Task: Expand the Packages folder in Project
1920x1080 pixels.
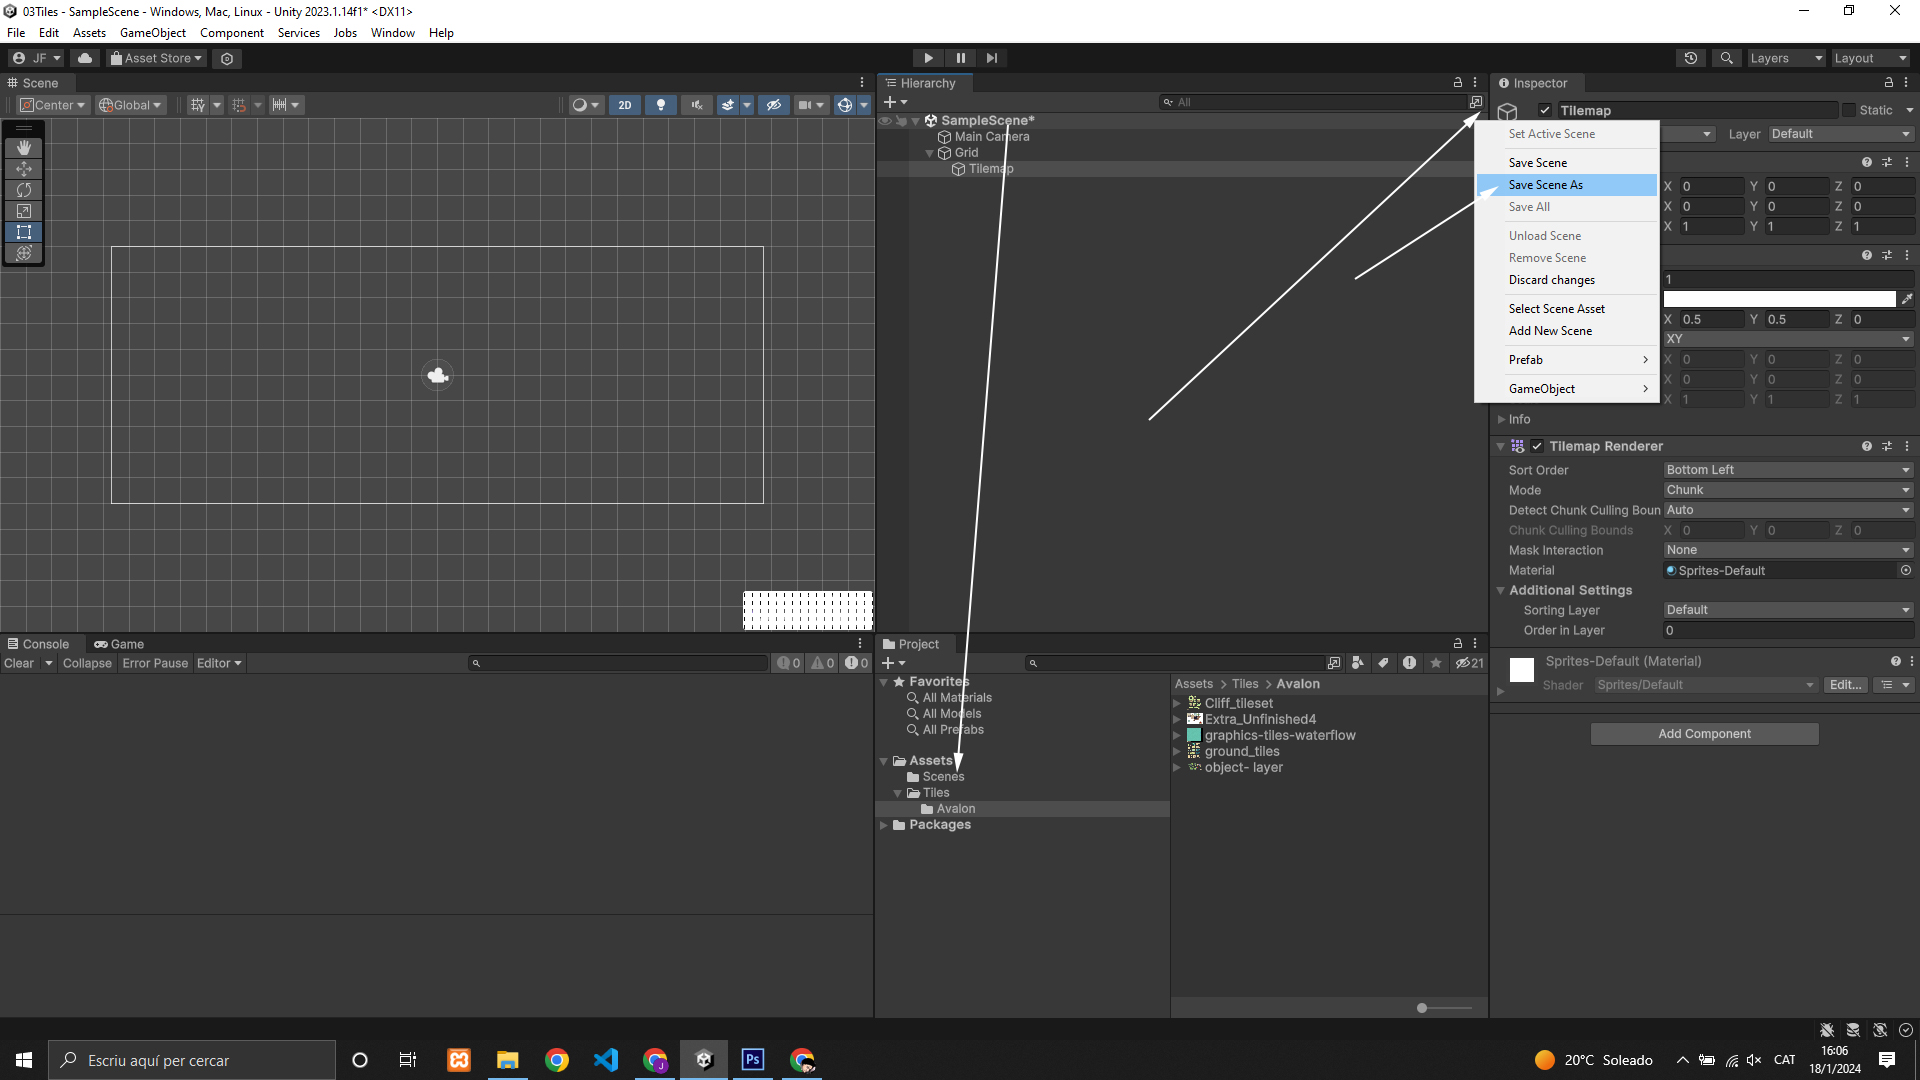Action: point(884,825)
